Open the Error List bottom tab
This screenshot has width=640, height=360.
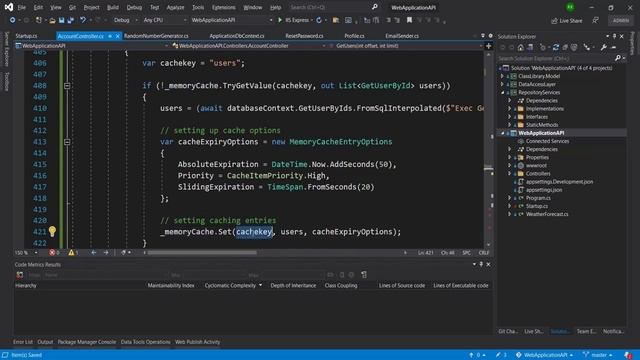coord(22,342)
